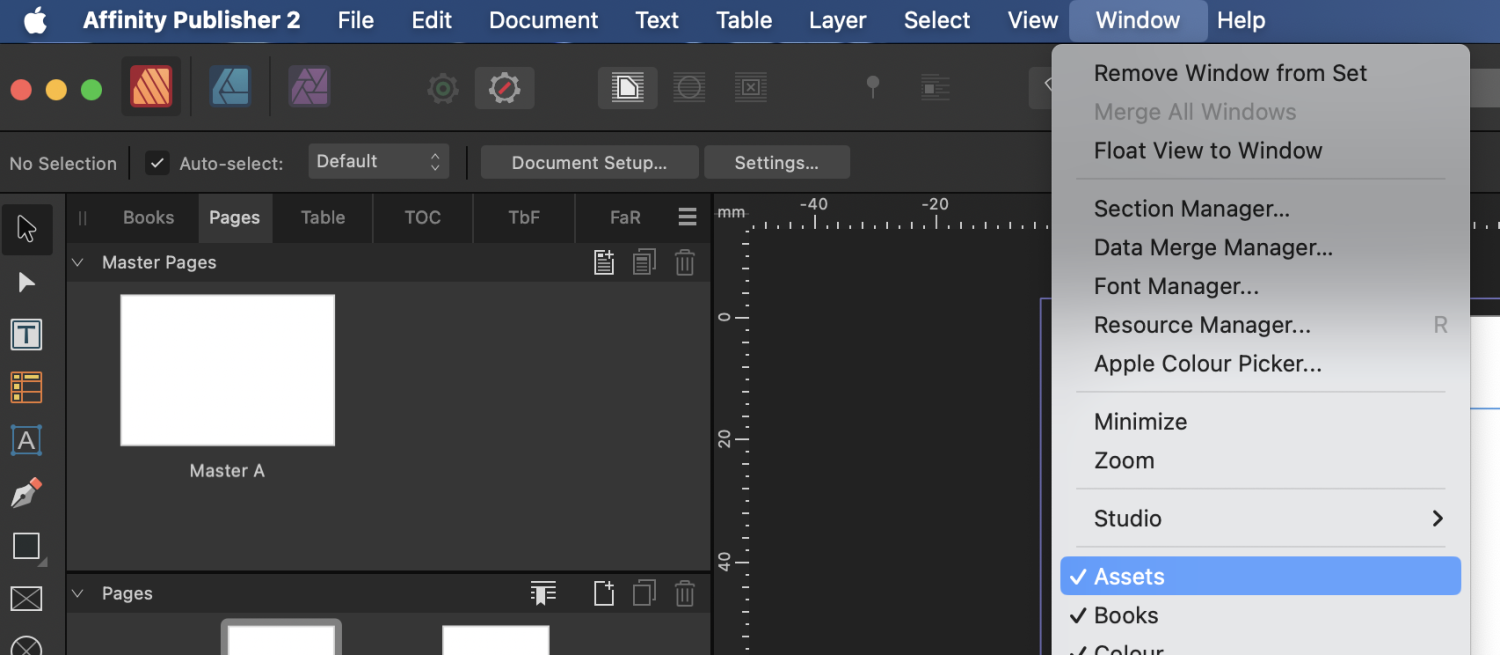Click the Settings button
The height and width of the screenshot is (655, 1500).
(777, 162)
